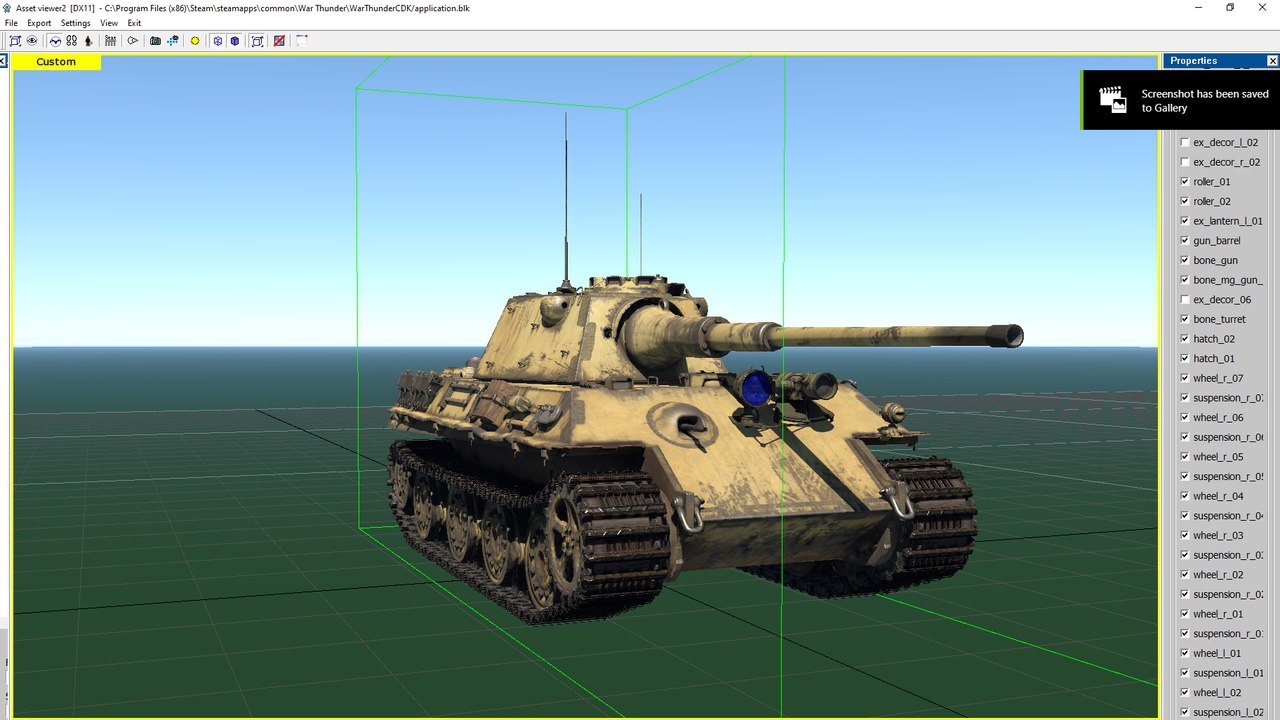Viewport: 1280px width, 720px height.
Task: Uncheck the roller_02 node
Action: click(1185, 201)
